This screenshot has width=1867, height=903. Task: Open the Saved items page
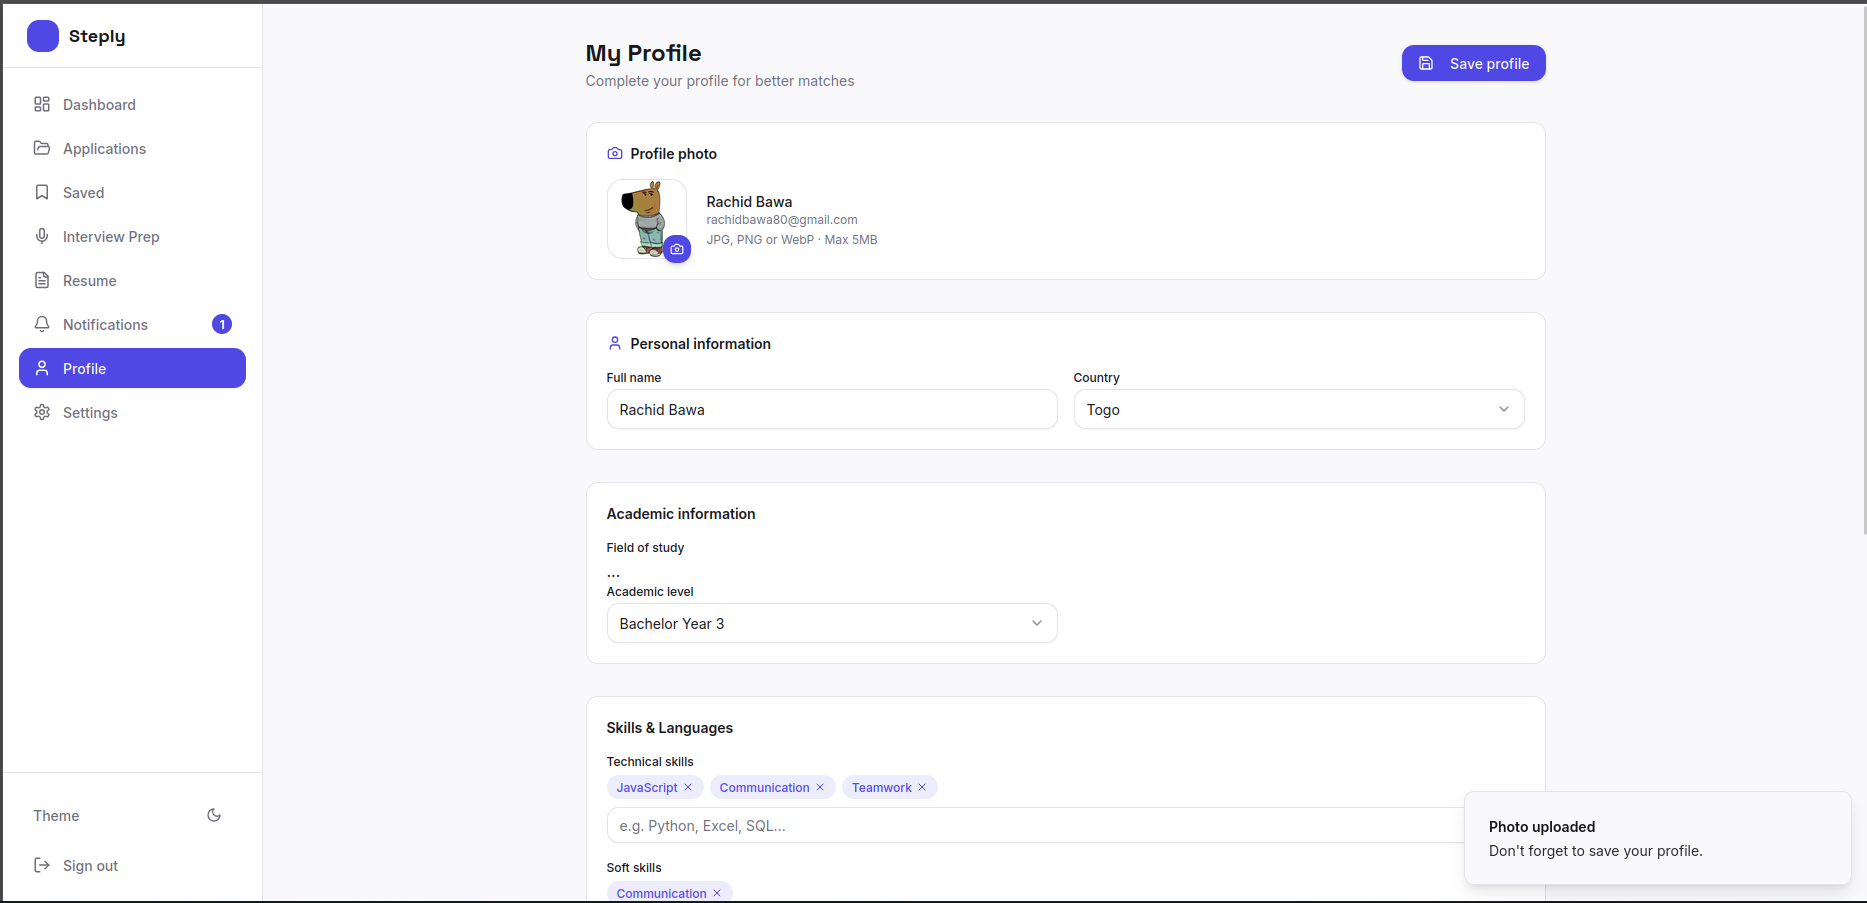coord(83,193)
